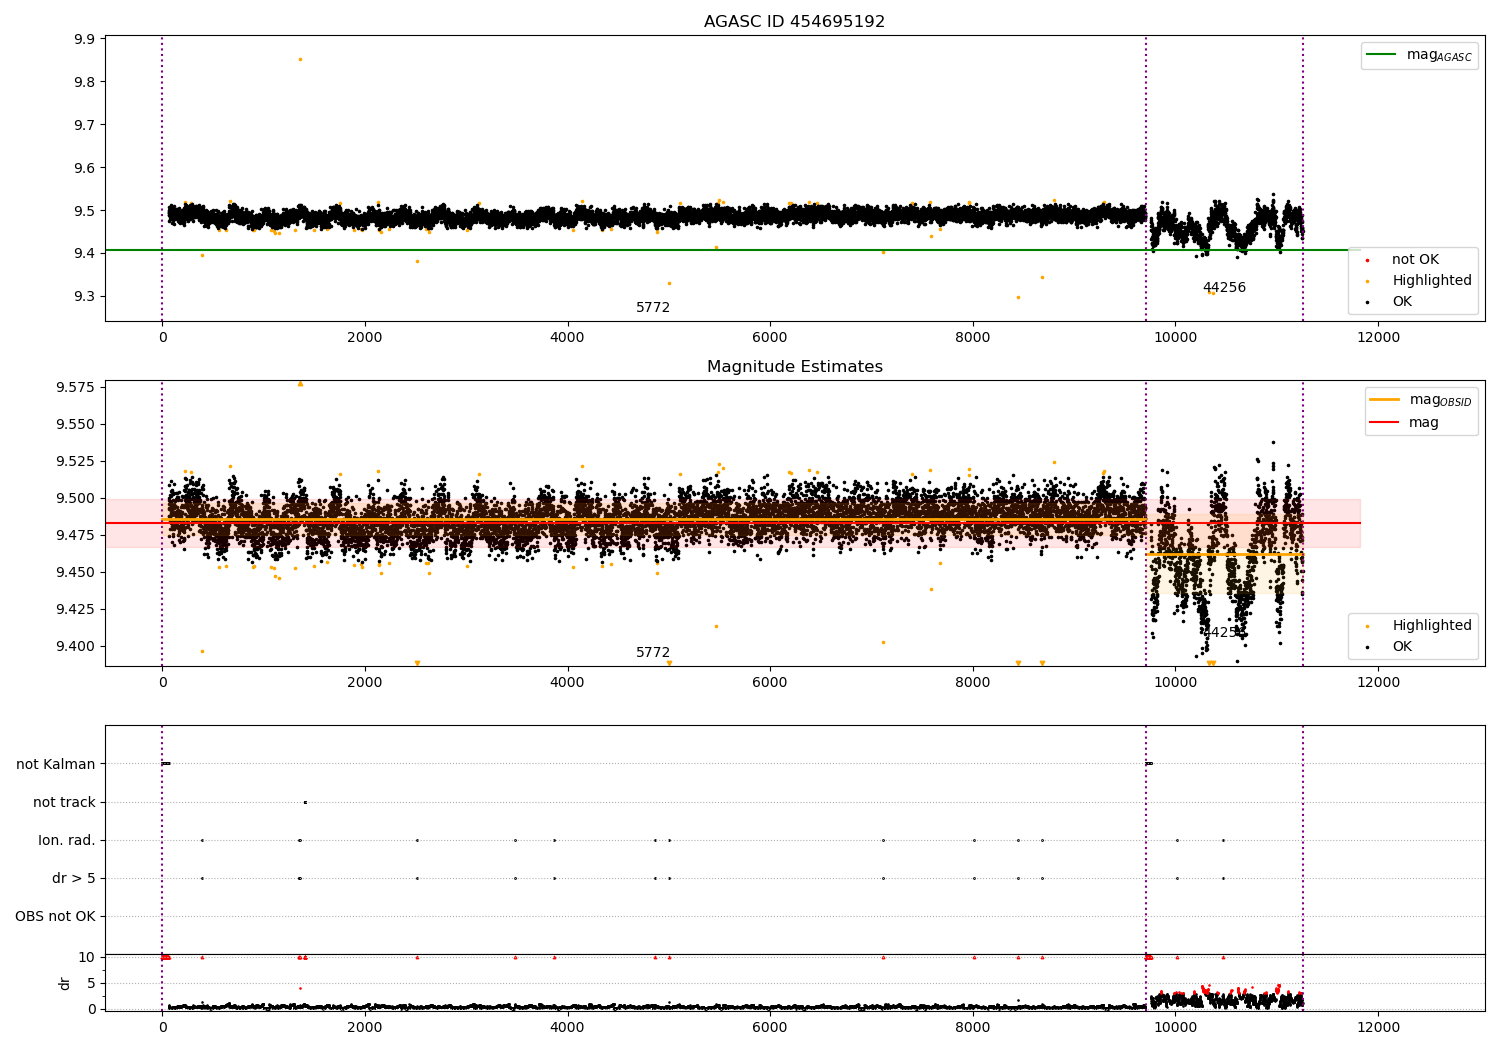Click the 5772 OBSID label in top plot

coord(653,308)
